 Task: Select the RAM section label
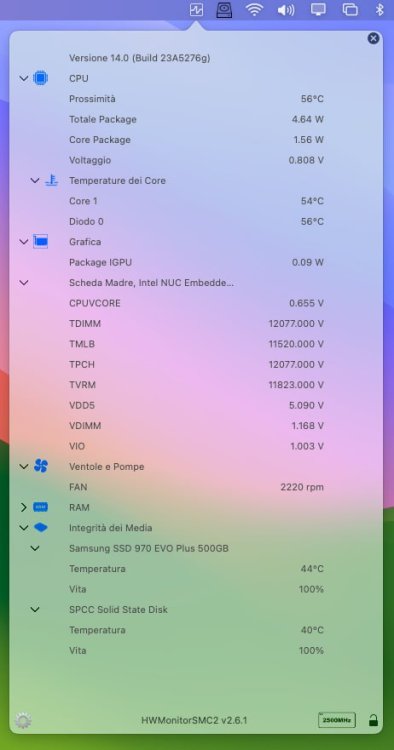point(79,507)
